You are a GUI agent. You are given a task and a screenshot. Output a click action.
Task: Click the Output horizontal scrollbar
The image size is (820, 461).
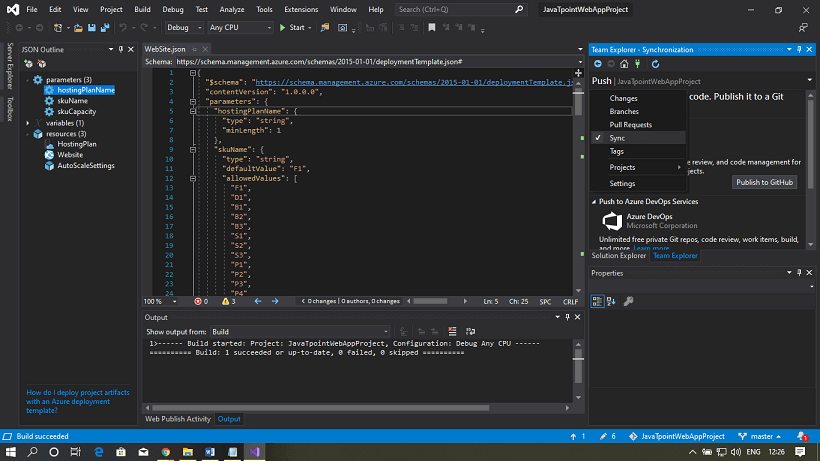tap(321, 408)
